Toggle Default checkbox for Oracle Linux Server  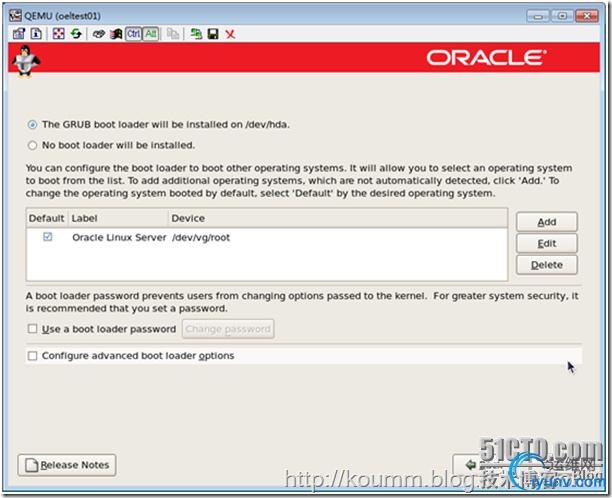[48, 237]
